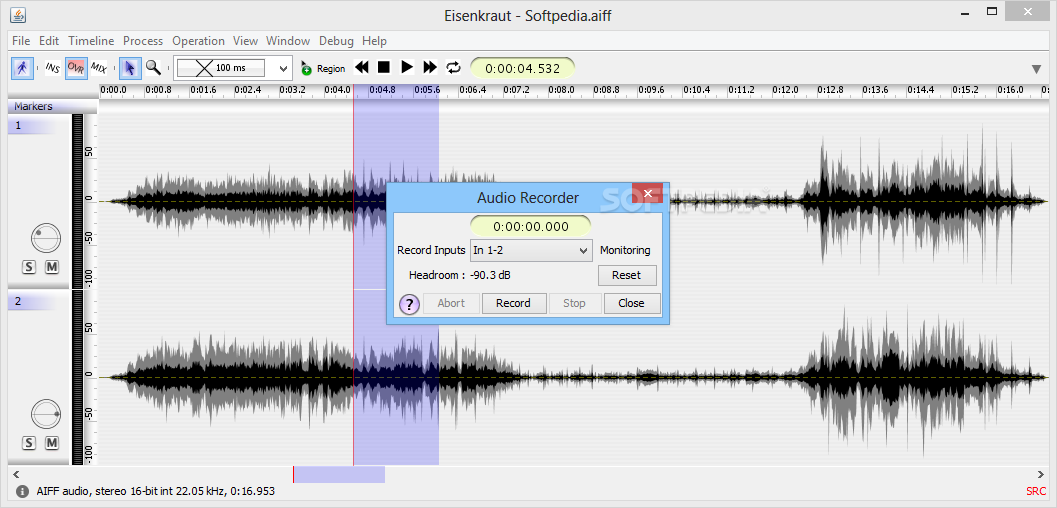Solo channel 1 with S button

pos(28,267)
